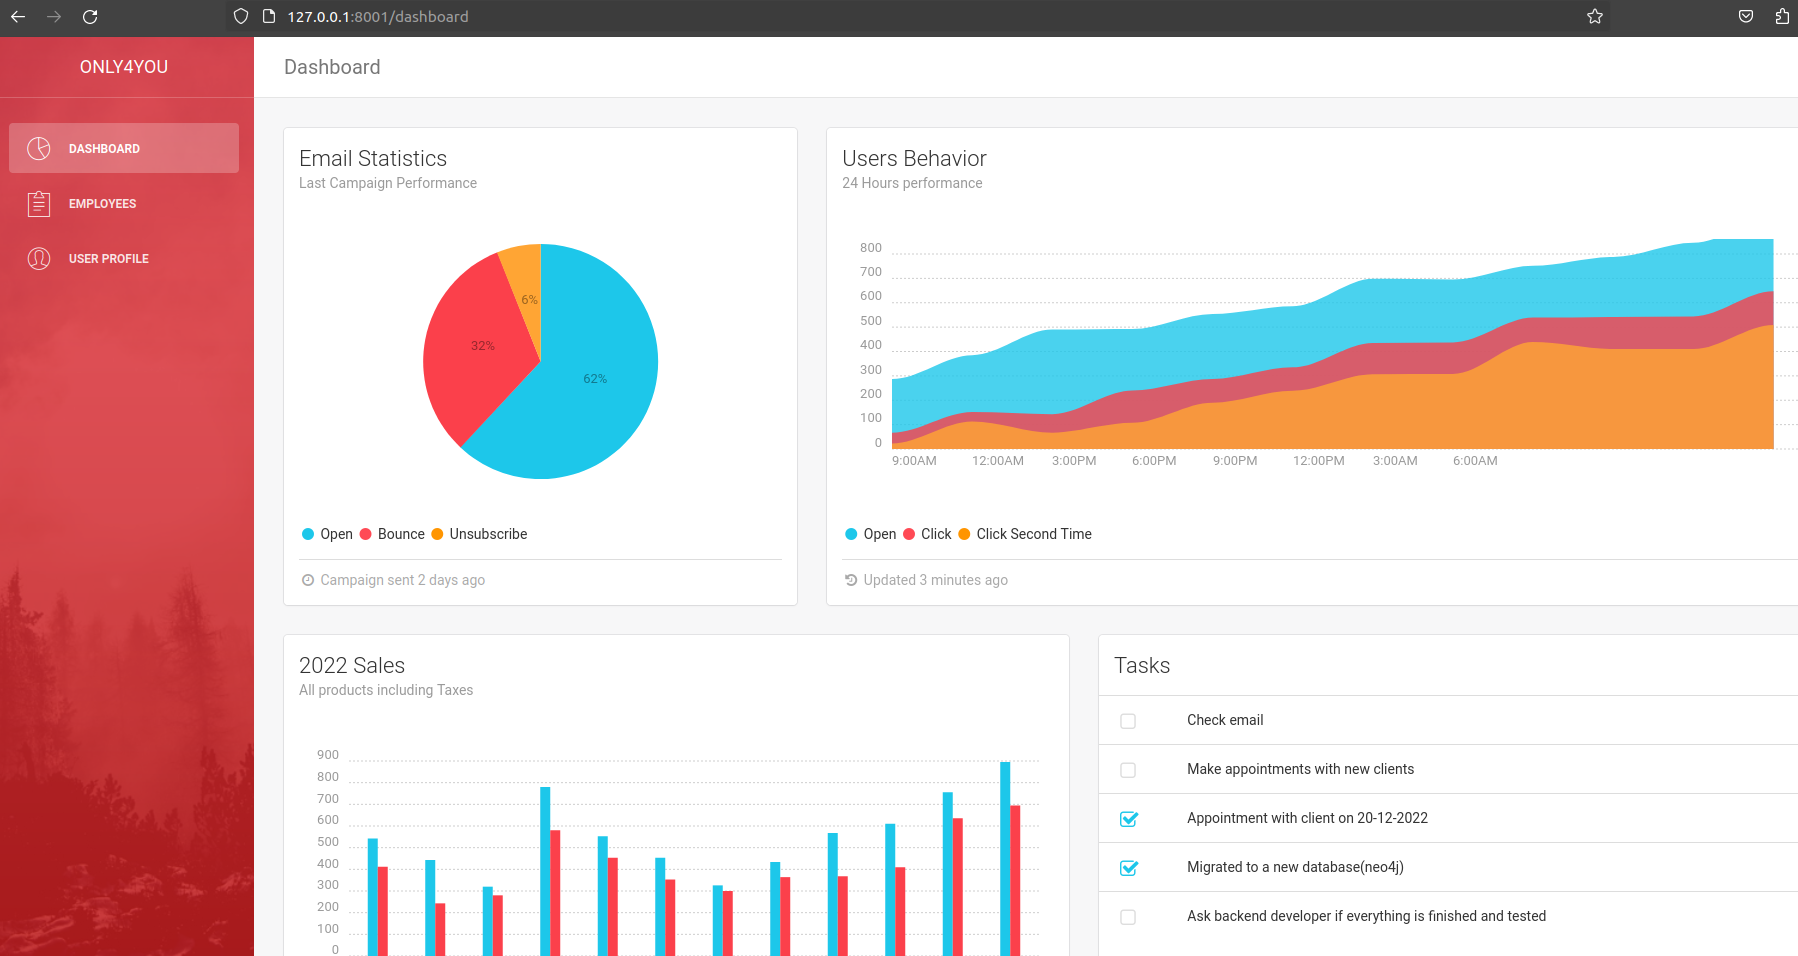Image resolution: width=1798 pixels, height=956 pixels.
Task: Click the orange Unsubscribe legend dot
Action: pyautogui.click(x=437, y=534)
